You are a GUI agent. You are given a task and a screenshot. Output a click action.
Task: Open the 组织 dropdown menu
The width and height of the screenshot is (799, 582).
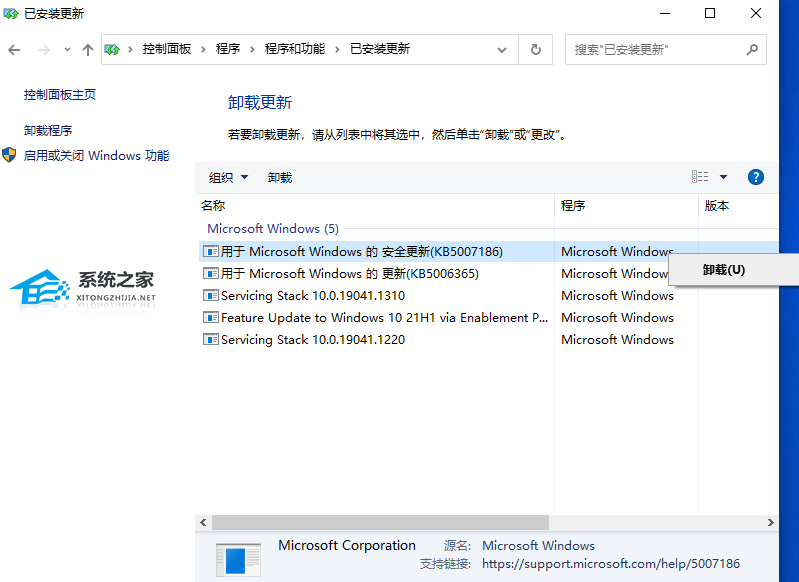pos(228,177)
